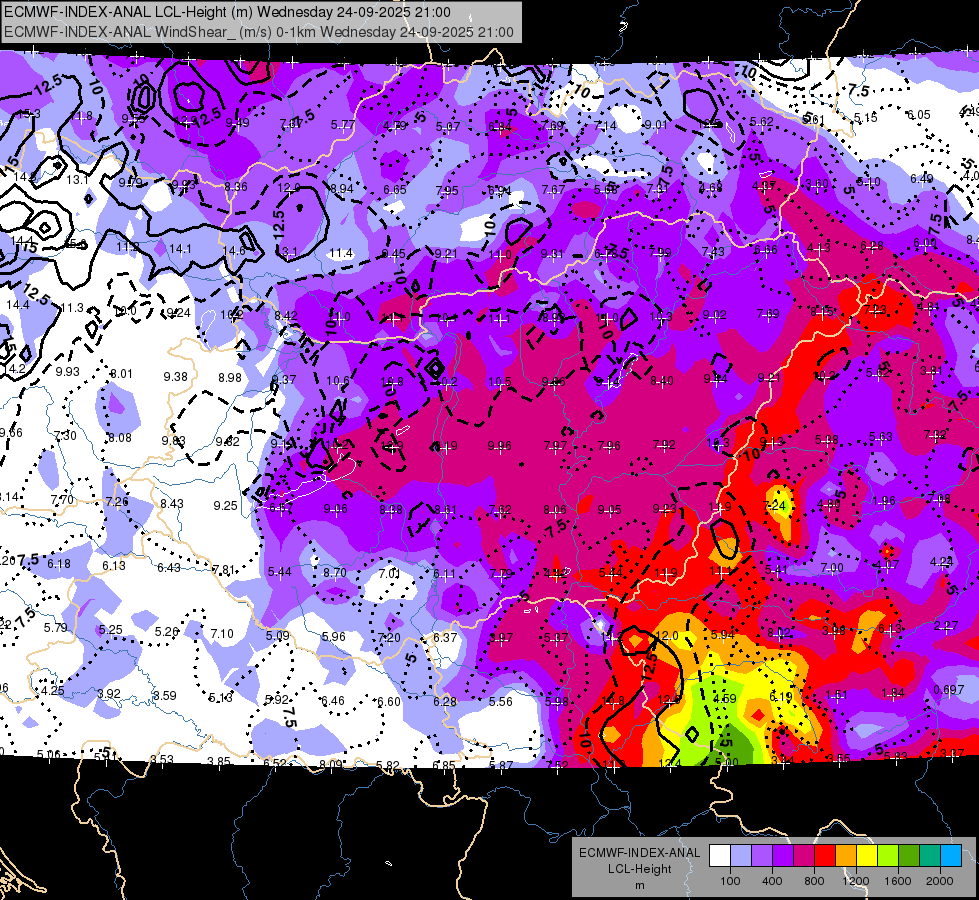Click the wind shear value 5.94
The width and height of the screenshot is (979, 900).
[x=723, y=635]
